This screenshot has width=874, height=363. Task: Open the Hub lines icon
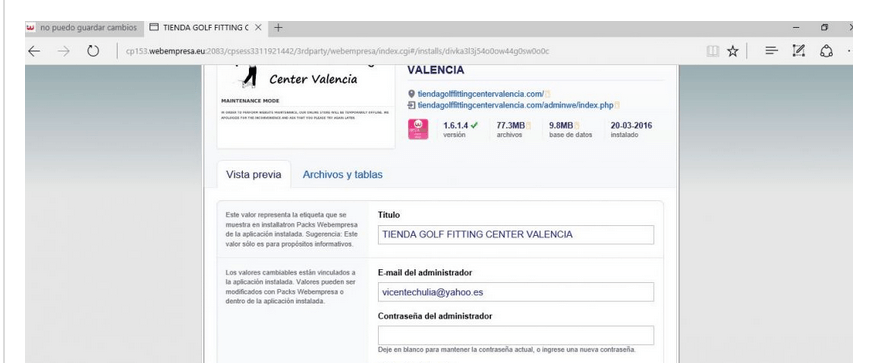[x=771, y=51]
